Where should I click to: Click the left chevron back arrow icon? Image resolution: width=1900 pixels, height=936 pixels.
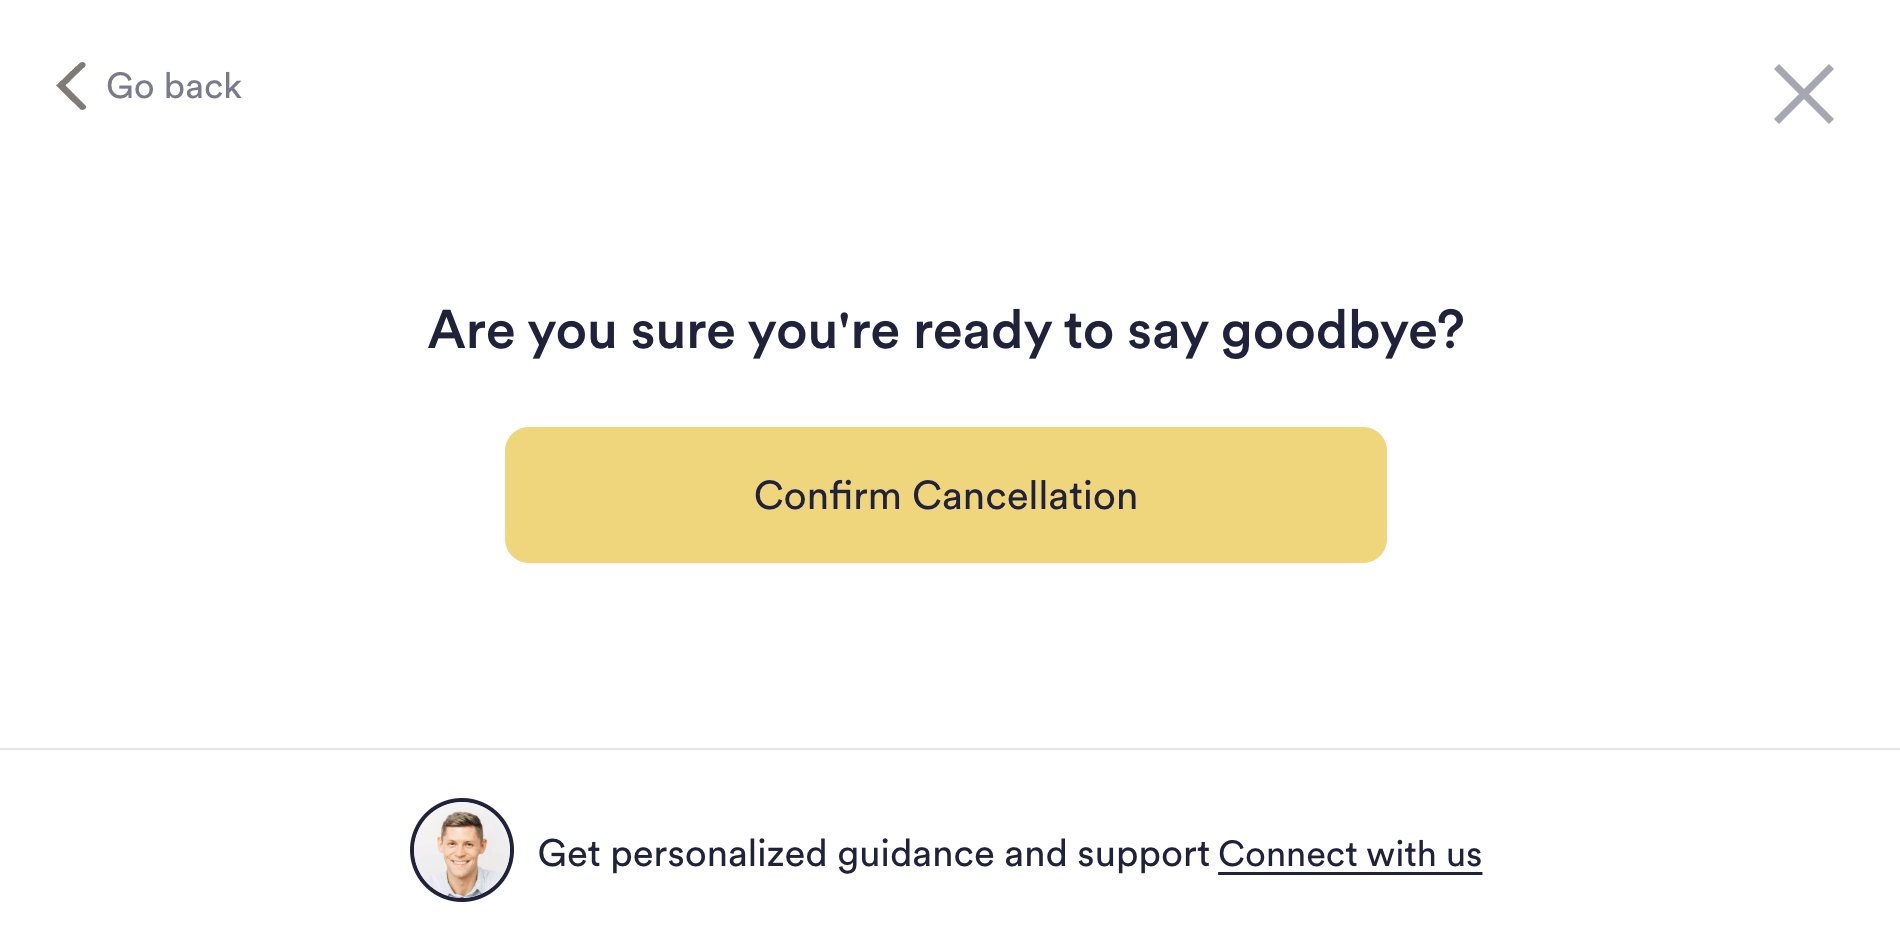click(72, 86)
